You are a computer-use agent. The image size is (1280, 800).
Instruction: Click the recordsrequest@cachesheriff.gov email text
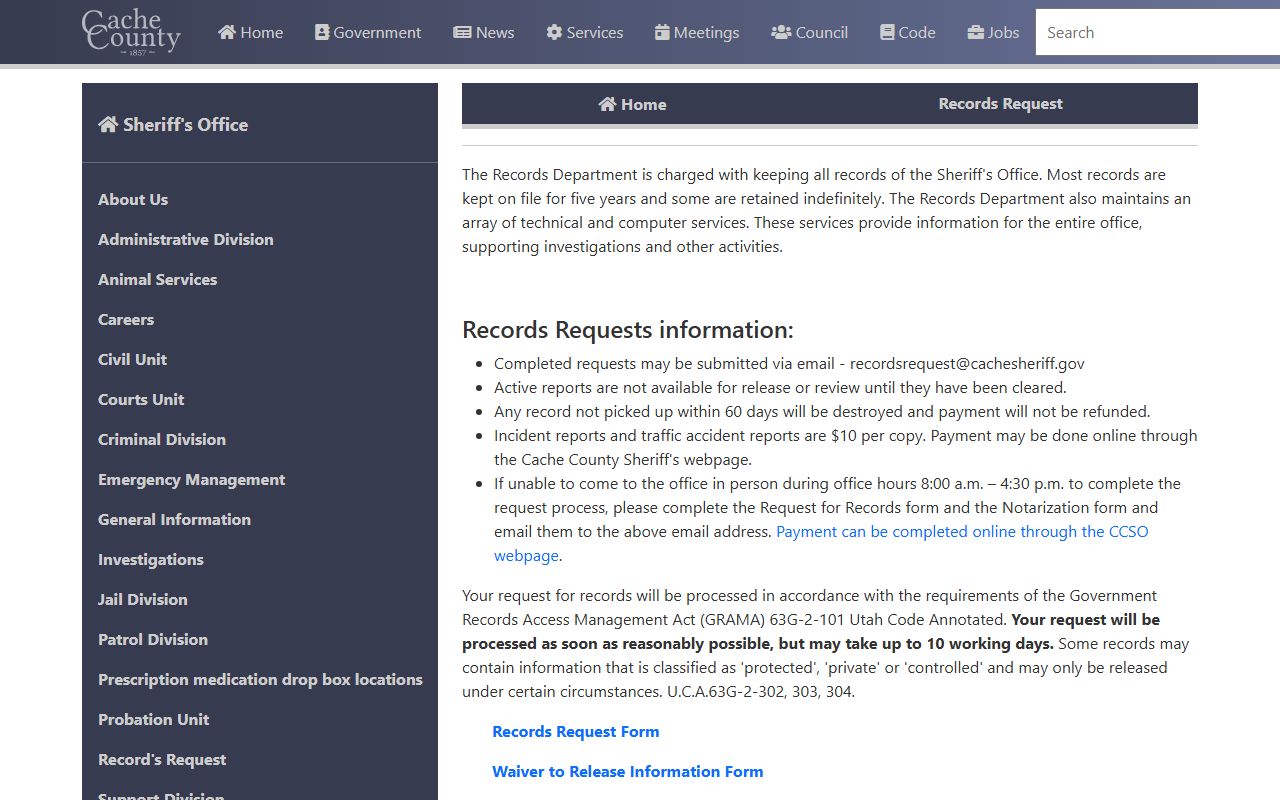pos(967,363)
